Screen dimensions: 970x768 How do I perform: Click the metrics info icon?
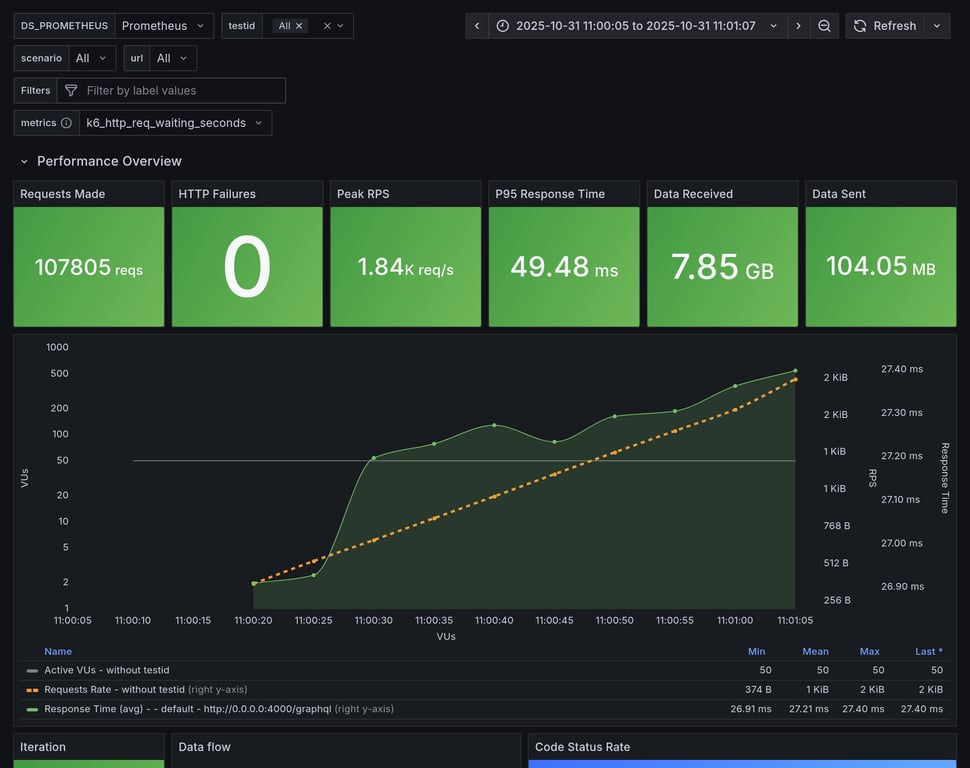tap(66, 123)
